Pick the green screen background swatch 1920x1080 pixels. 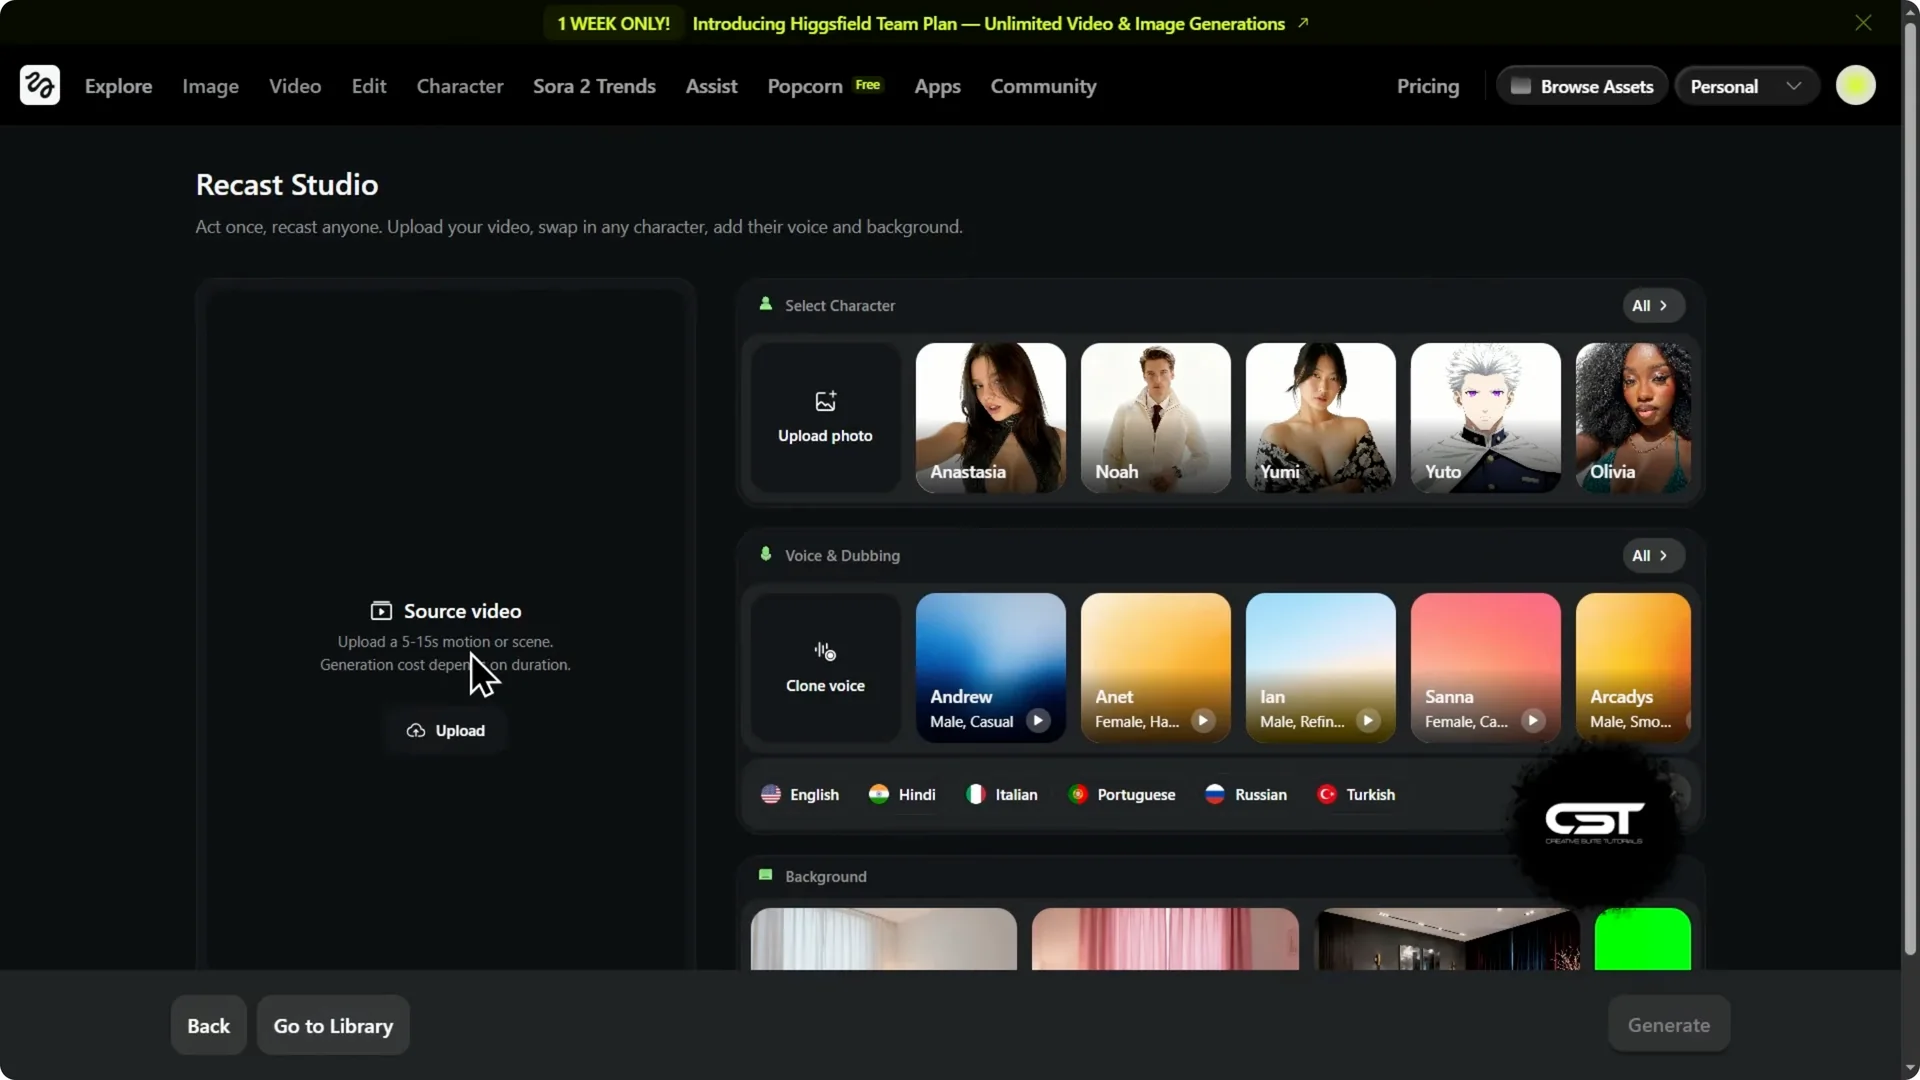1641,939
